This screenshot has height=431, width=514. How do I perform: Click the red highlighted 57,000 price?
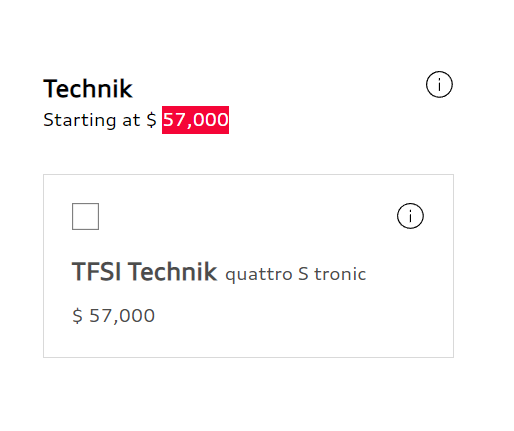tap(195, 120)
